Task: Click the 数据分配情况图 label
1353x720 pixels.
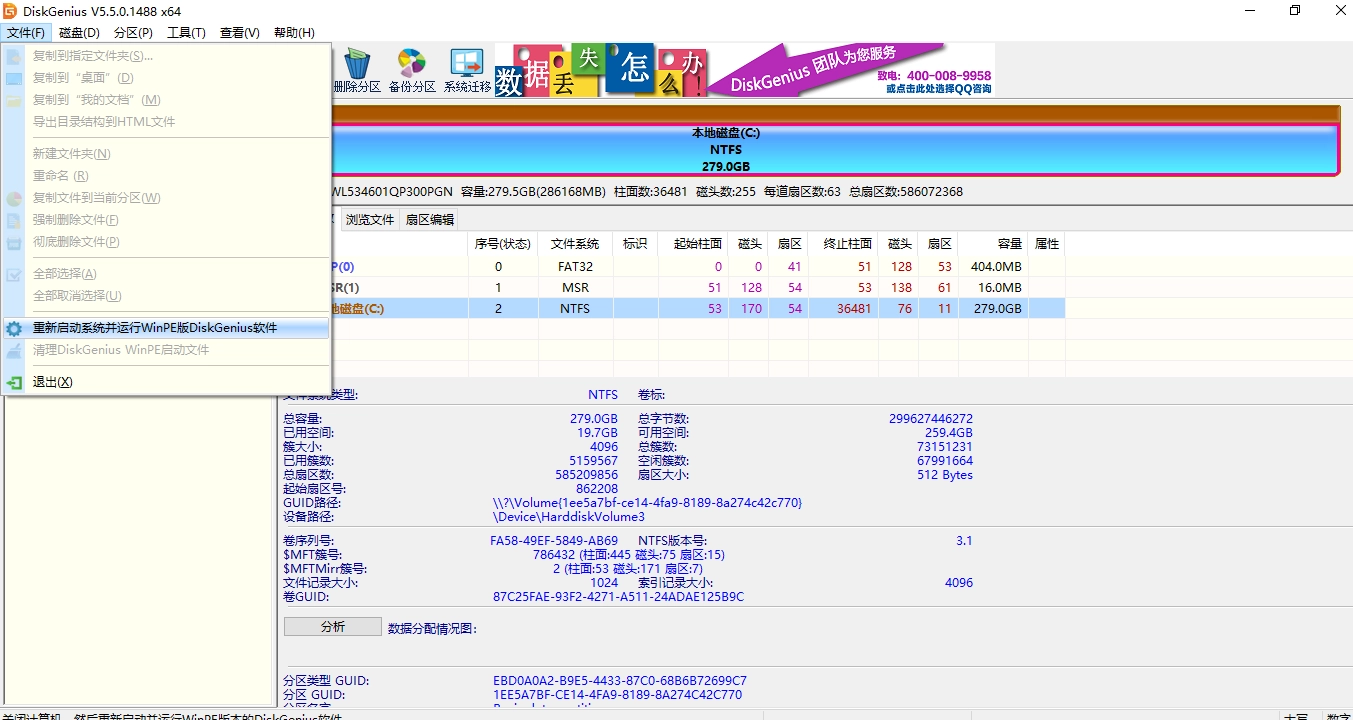Action: point(433,628)
